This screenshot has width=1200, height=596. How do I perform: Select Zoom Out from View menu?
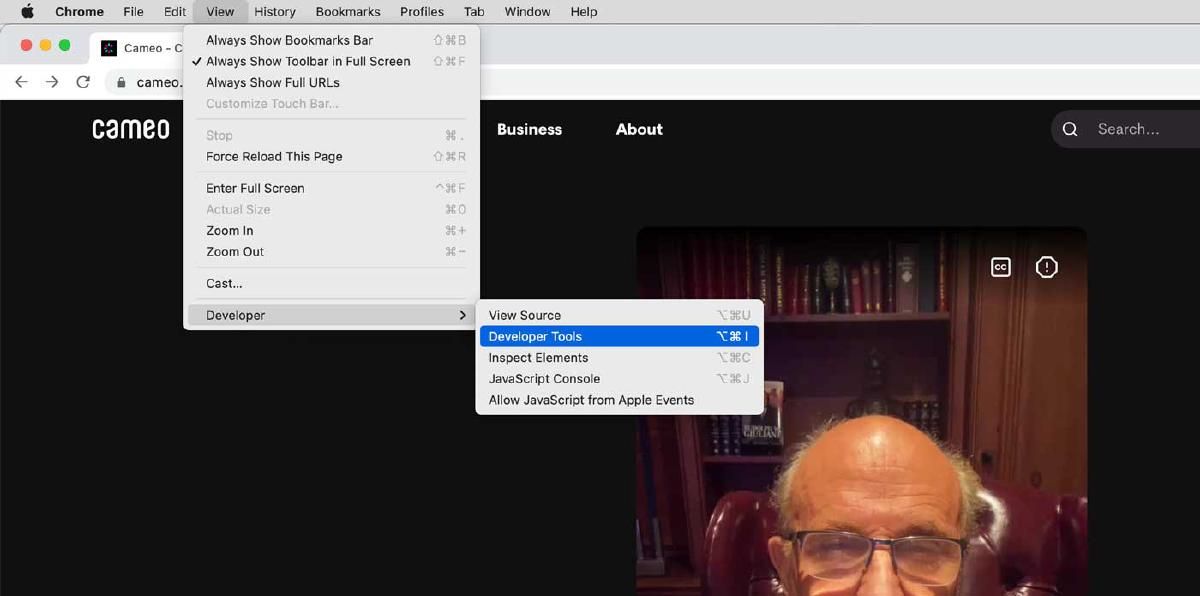click(331, 252)
